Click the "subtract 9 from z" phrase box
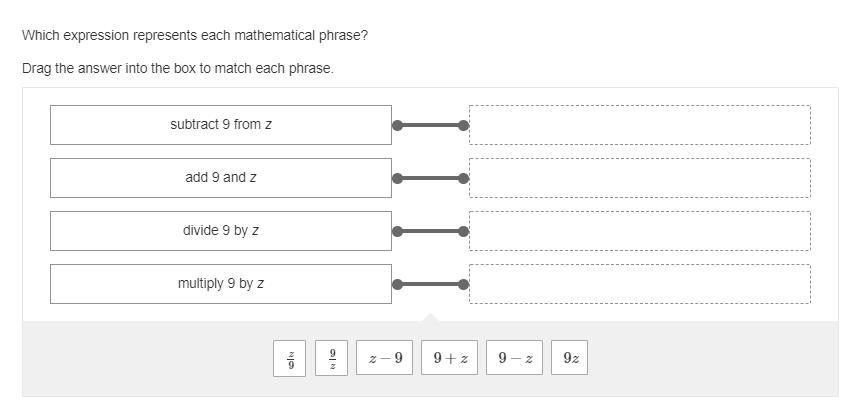The image size is (862, 410). pos(221,125)
